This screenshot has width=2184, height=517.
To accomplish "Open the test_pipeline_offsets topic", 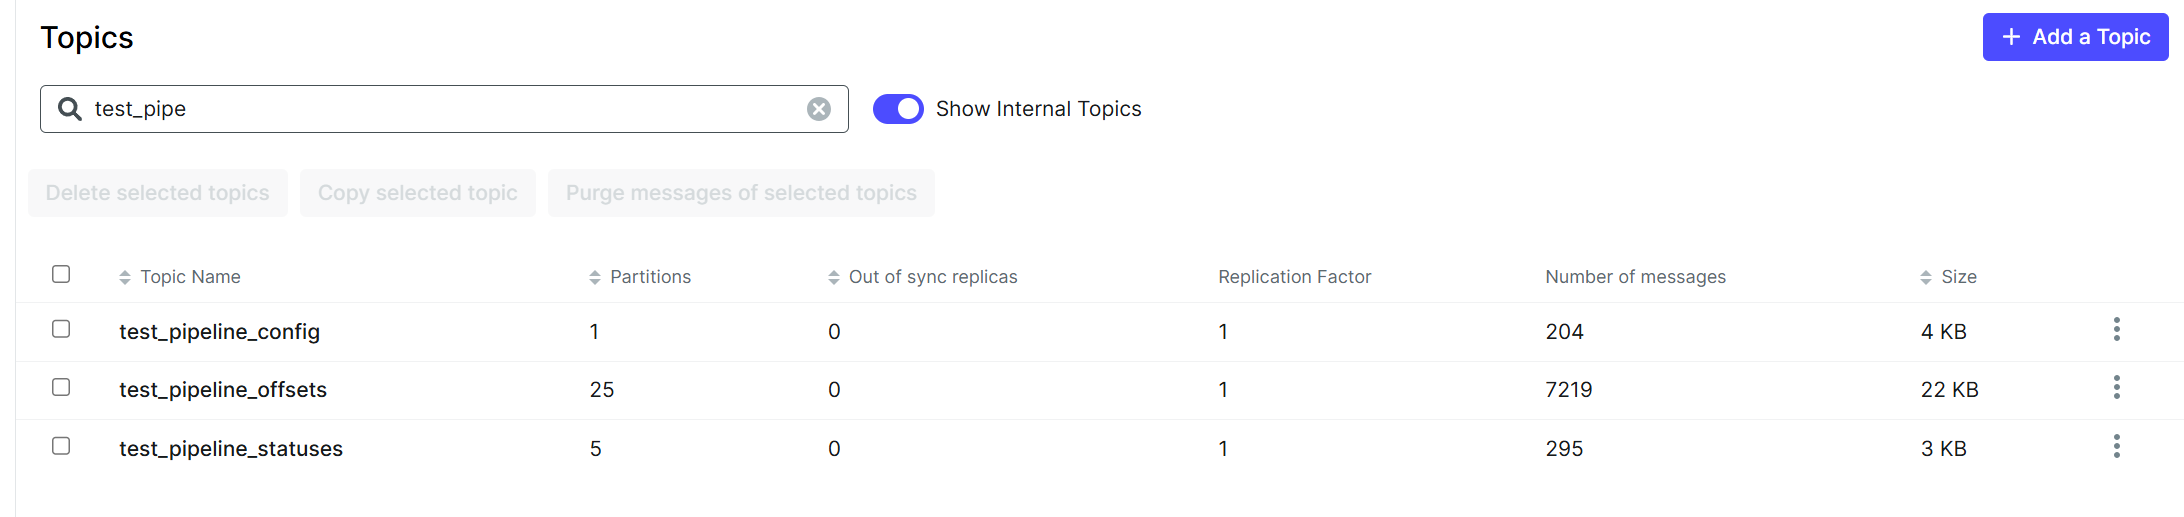I will coord(223,390).
